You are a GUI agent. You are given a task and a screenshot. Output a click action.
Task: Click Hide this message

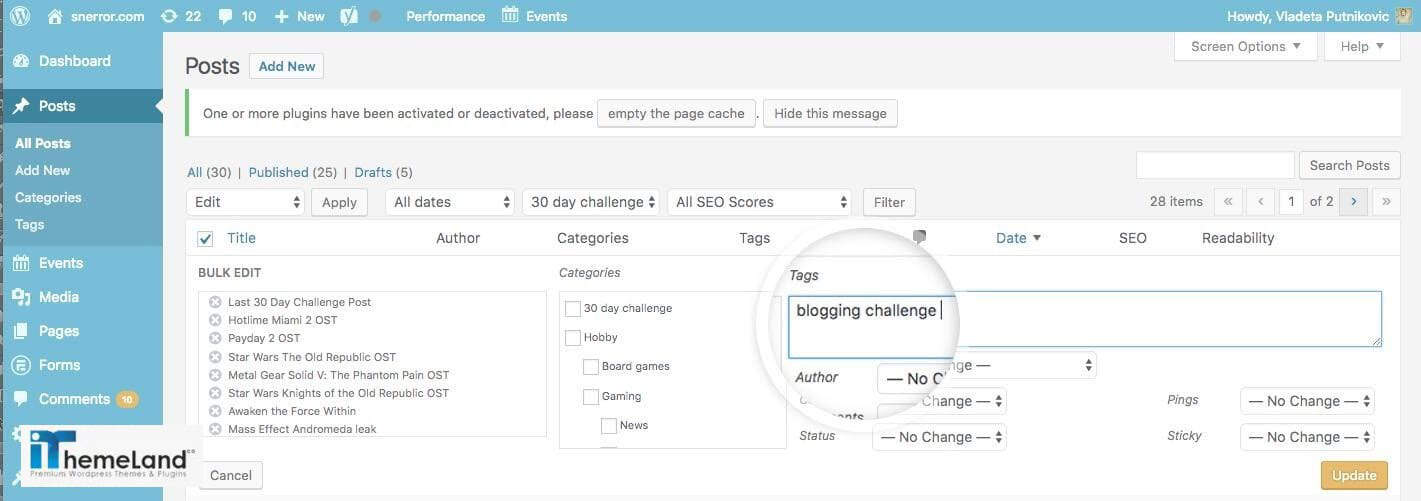830,113
